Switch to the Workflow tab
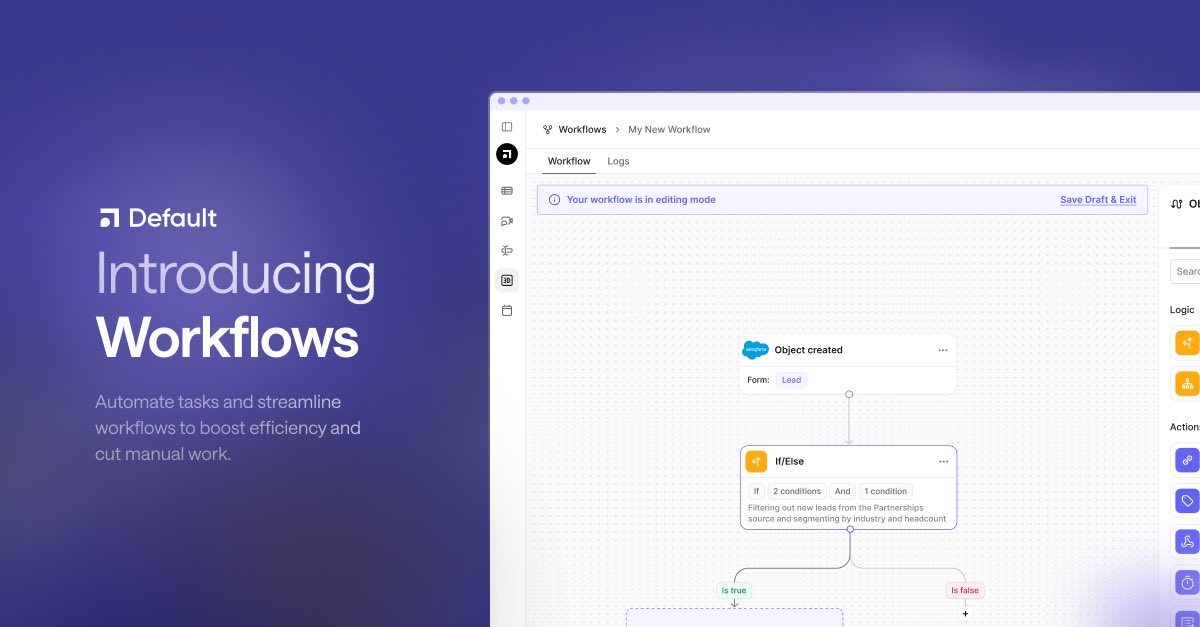Screen dimensions: 1200x627 tap(568, 161)
